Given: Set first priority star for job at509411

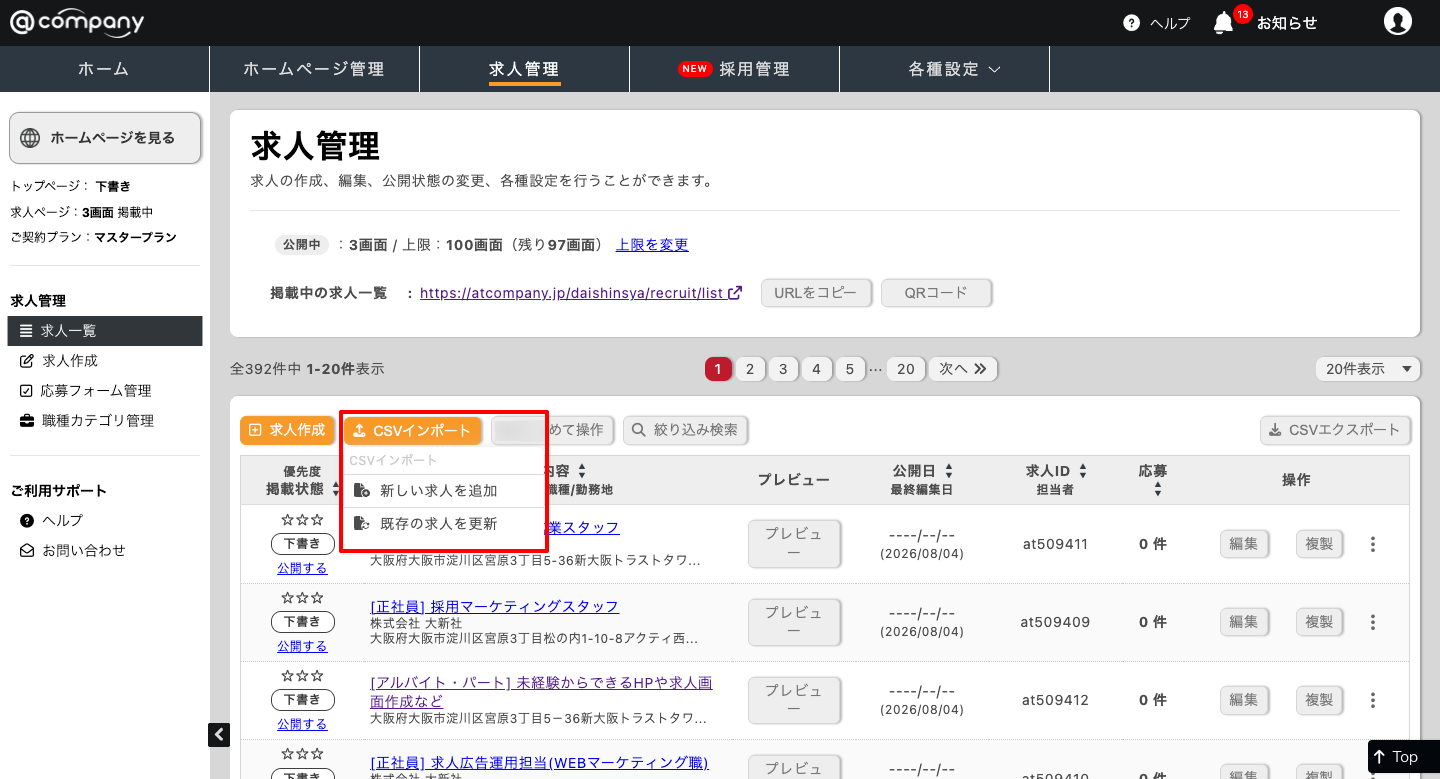Looking at the screenshot, I should click(288, 520).
